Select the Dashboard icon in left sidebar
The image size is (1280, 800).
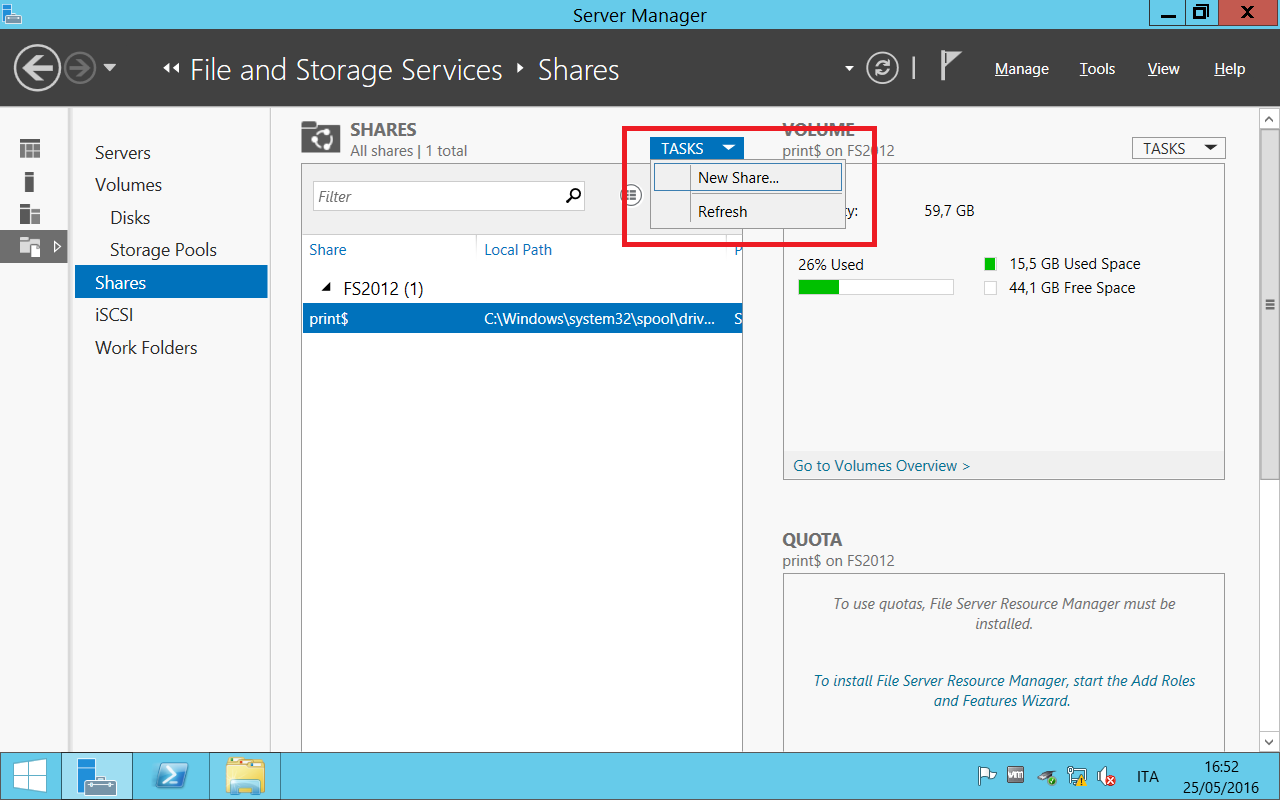30,149
